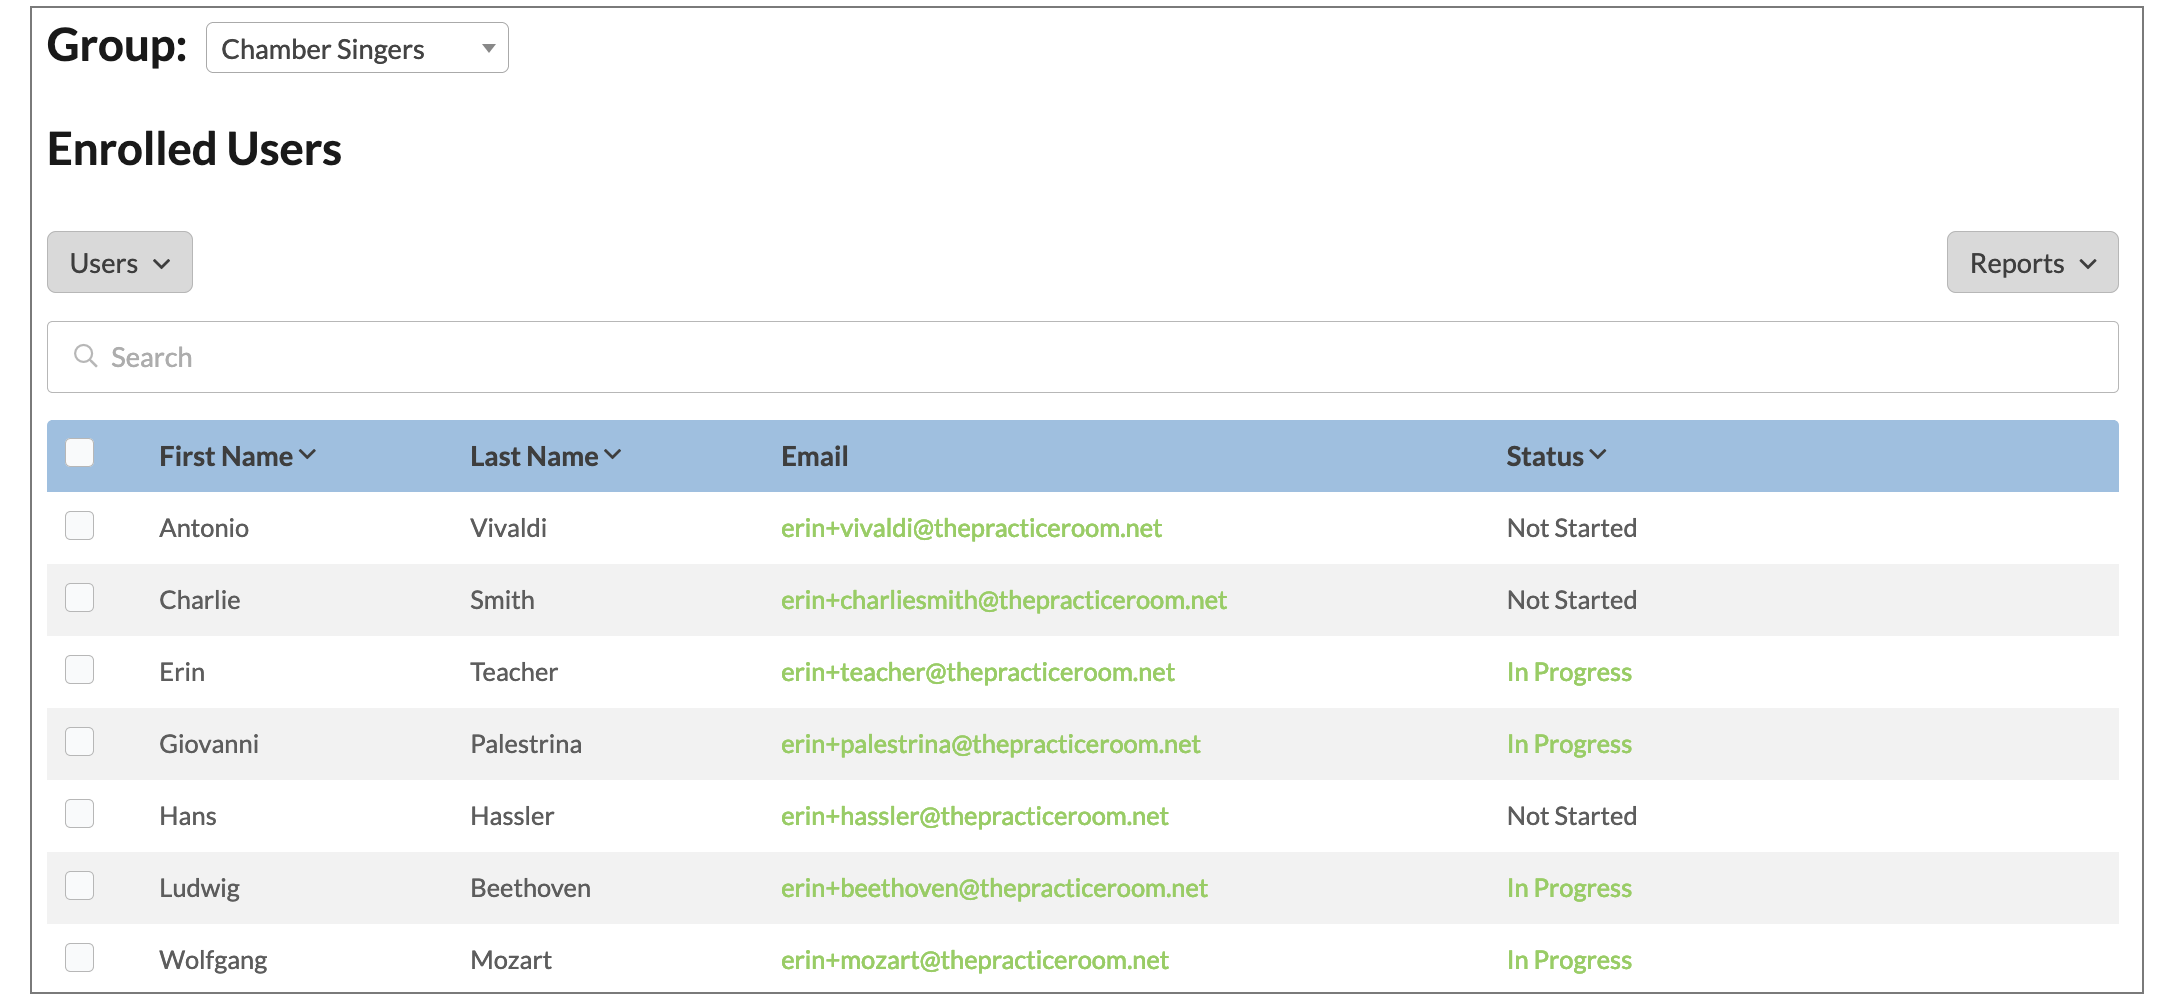Open Erin Teacher's In Progress status
The image size is (2158, 1006).
pos(1568,673)
